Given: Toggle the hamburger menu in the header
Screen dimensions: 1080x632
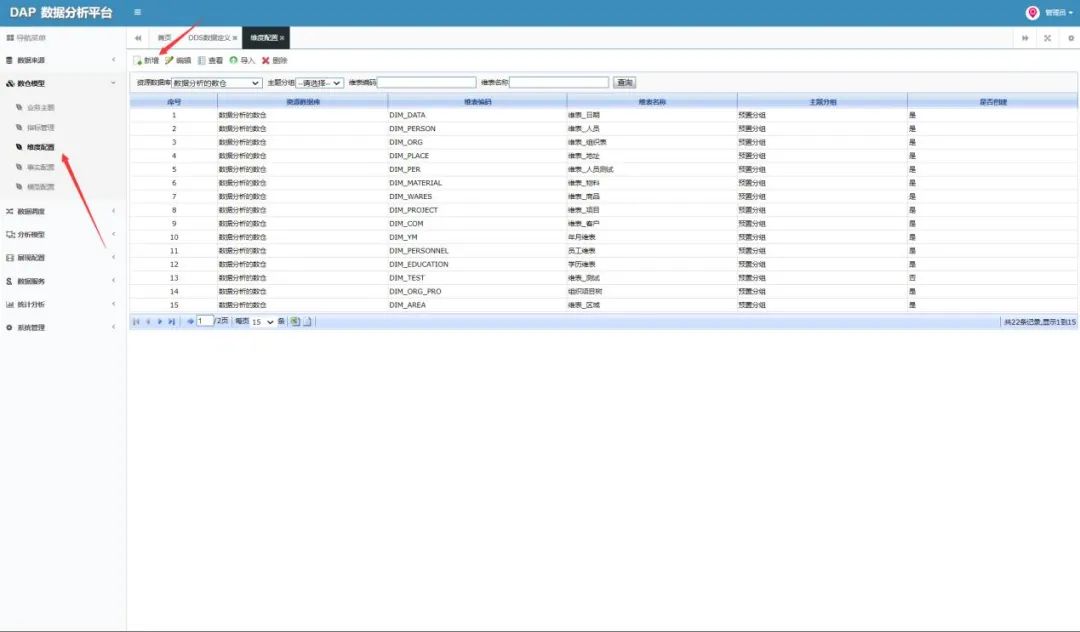Looking at the screenshot, I should pyautogui.click(x=138, y=12).
